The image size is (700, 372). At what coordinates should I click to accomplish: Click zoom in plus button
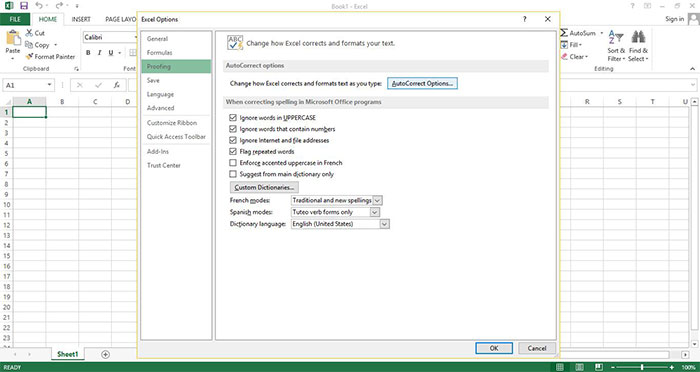[671, 367]
